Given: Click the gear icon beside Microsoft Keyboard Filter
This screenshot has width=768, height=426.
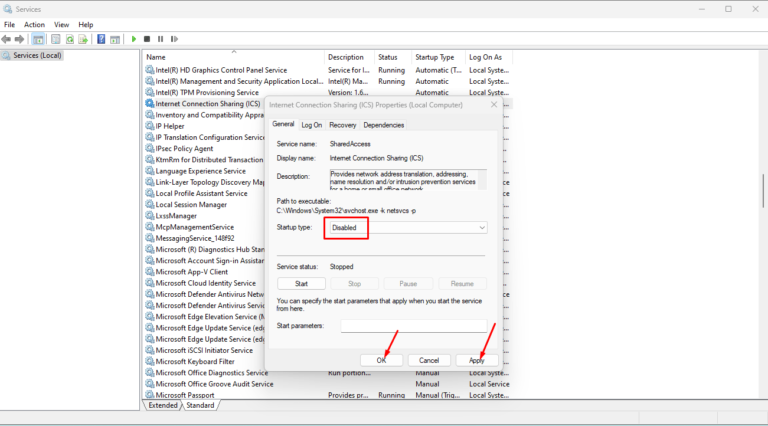Looking at the screenshot, I should coord(149,361).
